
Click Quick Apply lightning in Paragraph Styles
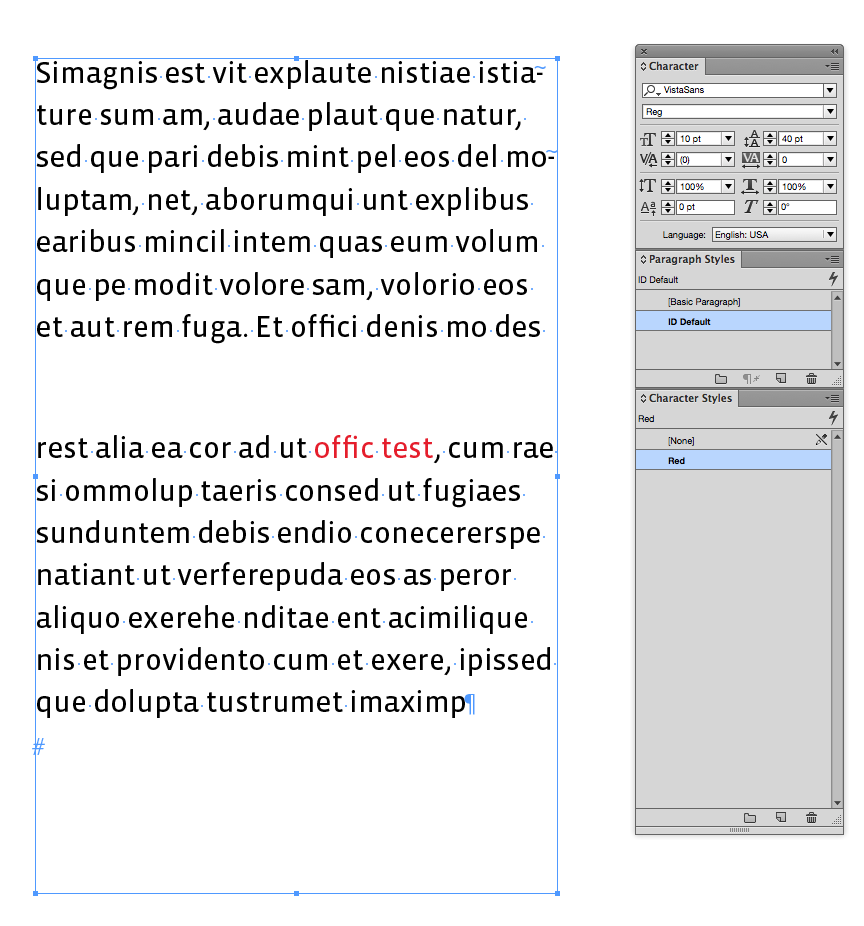(x=833, y=279)
